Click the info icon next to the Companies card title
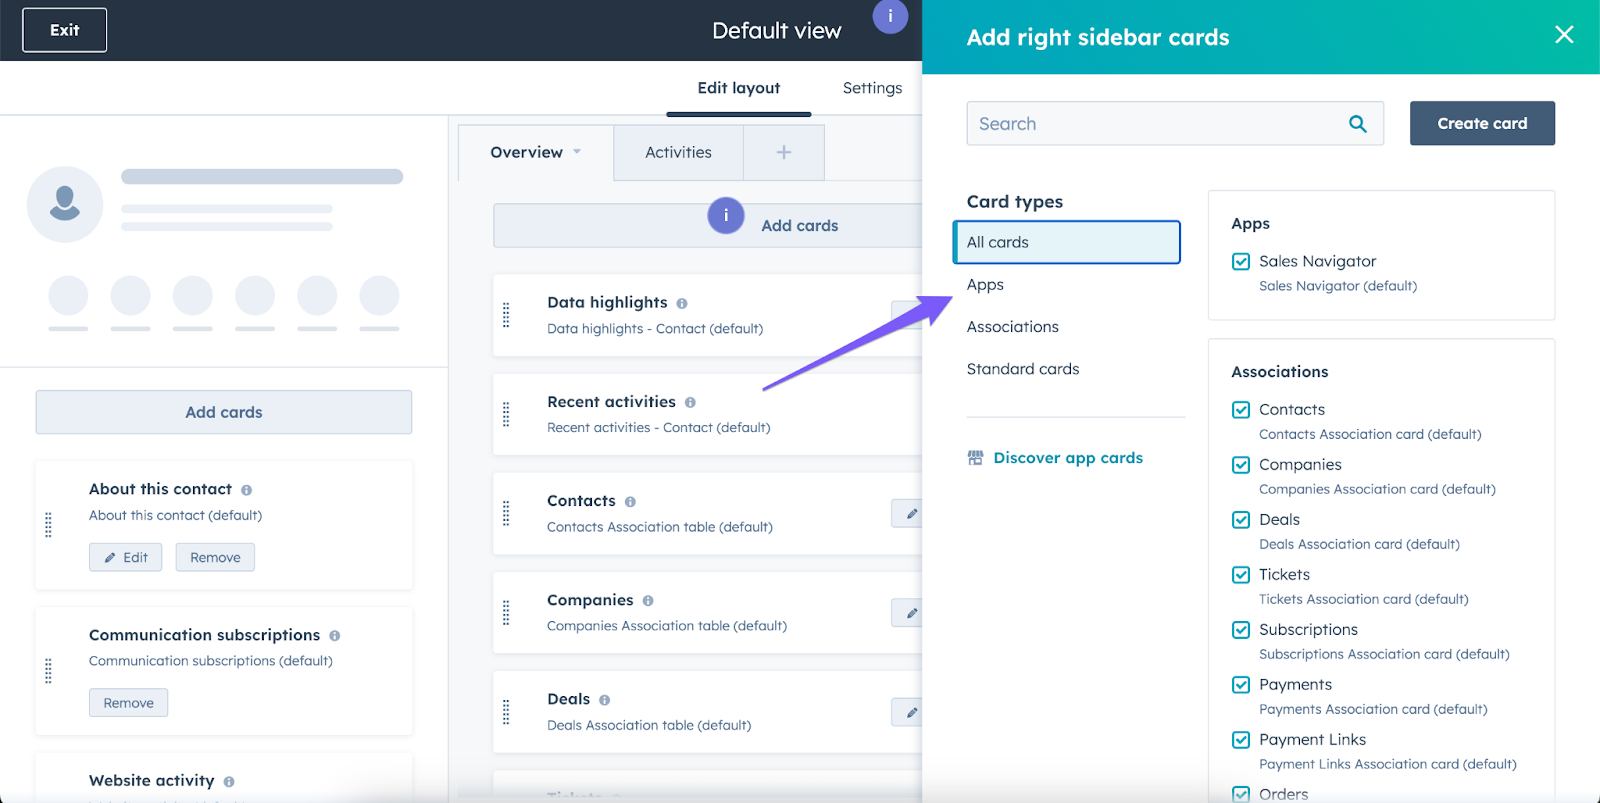Screen dimensions: 1600x803 coord(648,600)
